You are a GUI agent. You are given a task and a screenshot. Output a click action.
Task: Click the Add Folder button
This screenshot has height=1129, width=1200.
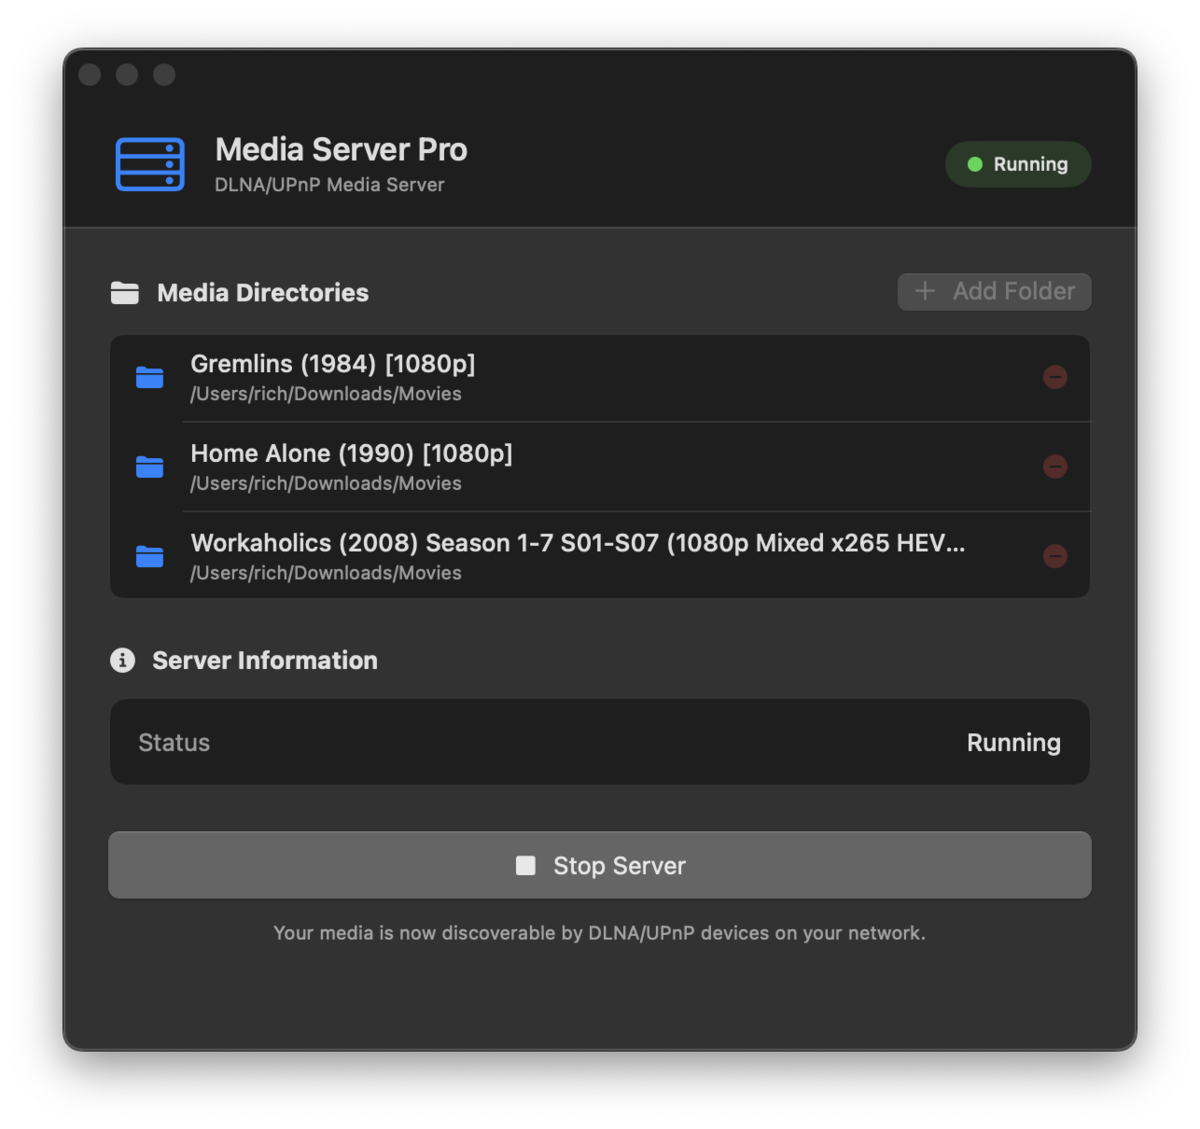point(994,291)
